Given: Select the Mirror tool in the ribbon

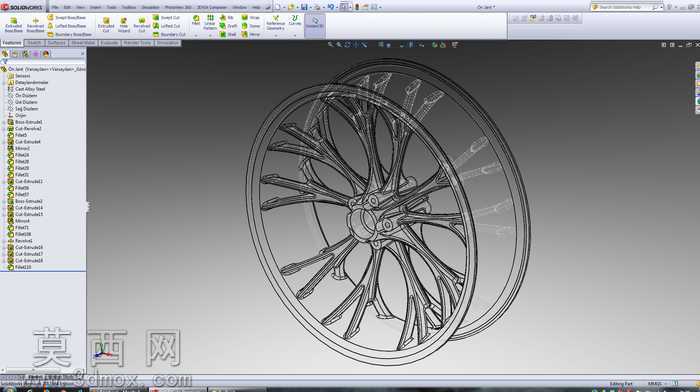Looking at the screenshot, I should pyautogui.click(x=250, y=34).
